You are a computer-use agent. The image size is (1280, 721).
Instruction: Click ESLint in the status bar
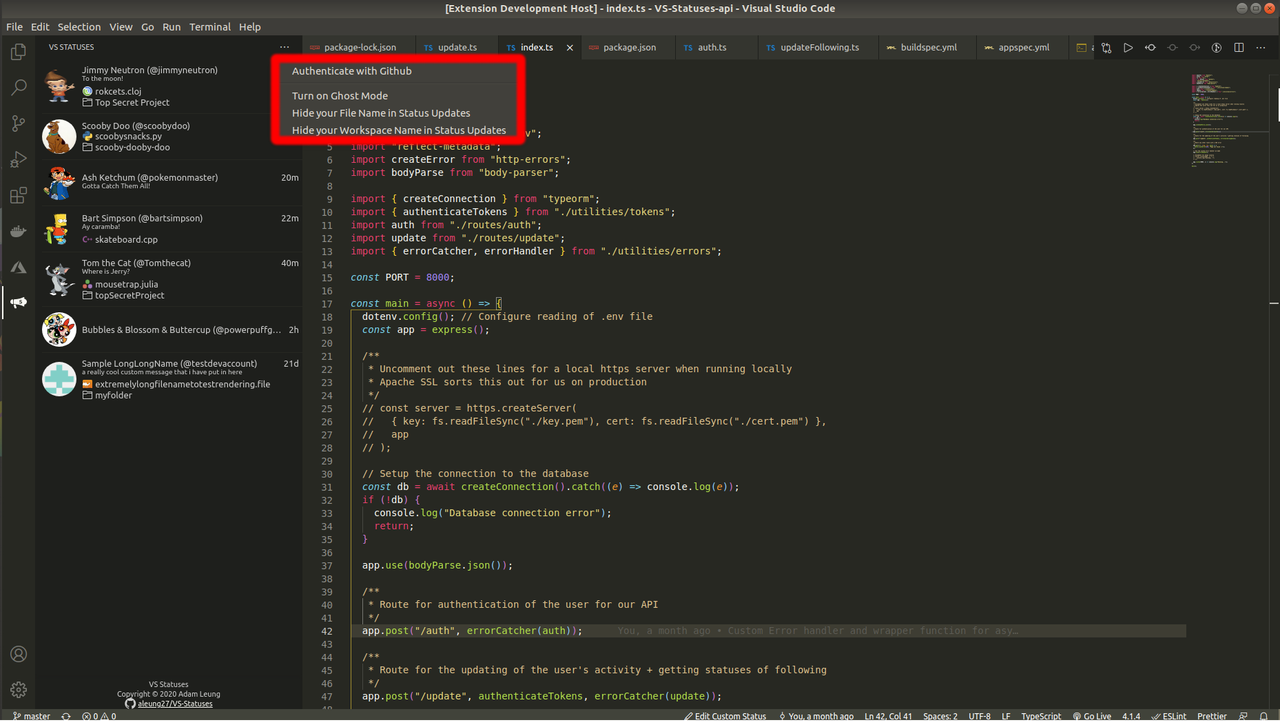(1168, 716)
